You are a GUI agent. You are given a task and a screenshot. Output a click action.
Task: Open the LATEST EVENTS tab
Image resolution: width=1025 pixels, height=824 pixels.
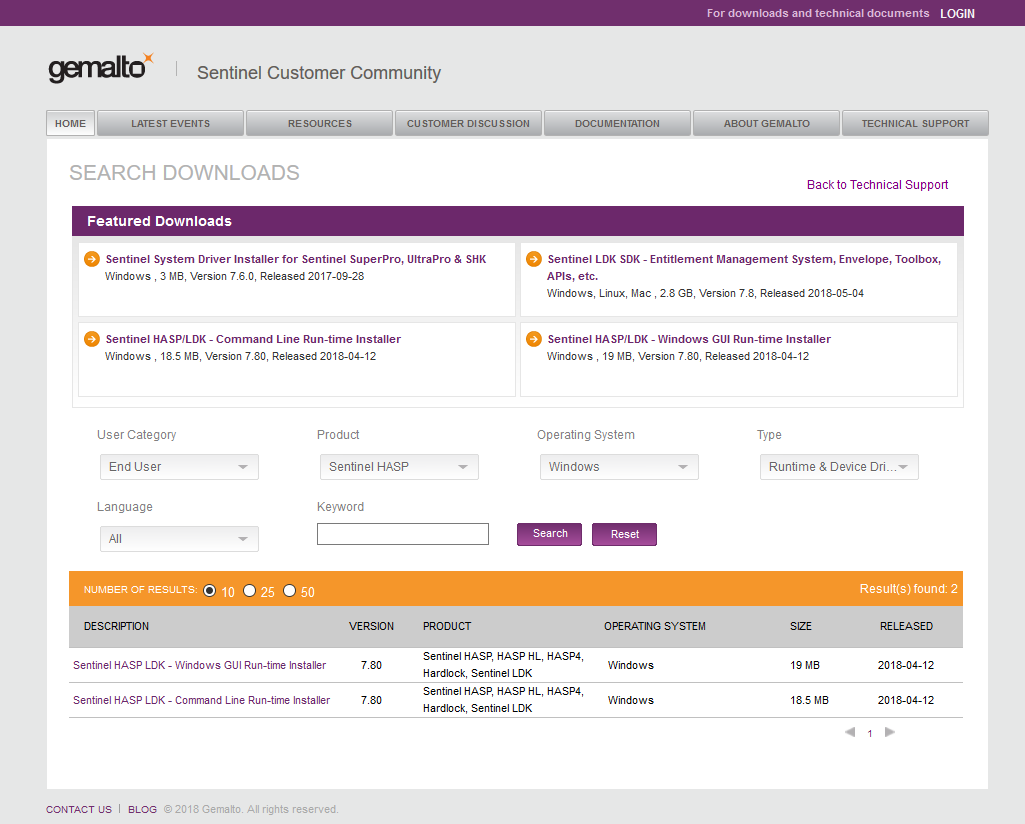[171, 123]
